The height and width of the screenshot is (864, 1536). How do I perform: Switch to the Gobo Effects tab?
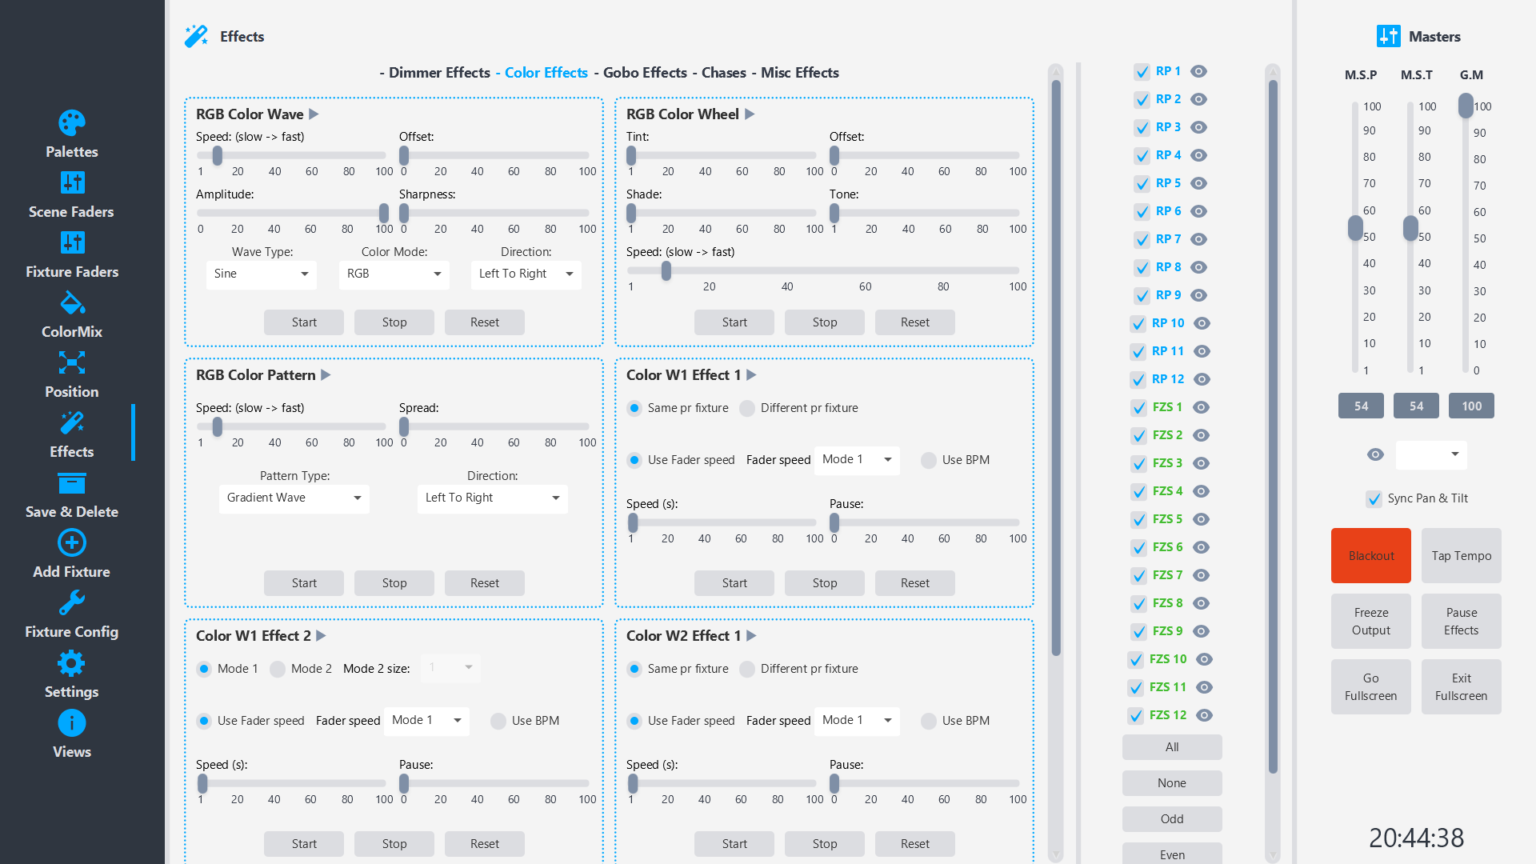(643, 72)
